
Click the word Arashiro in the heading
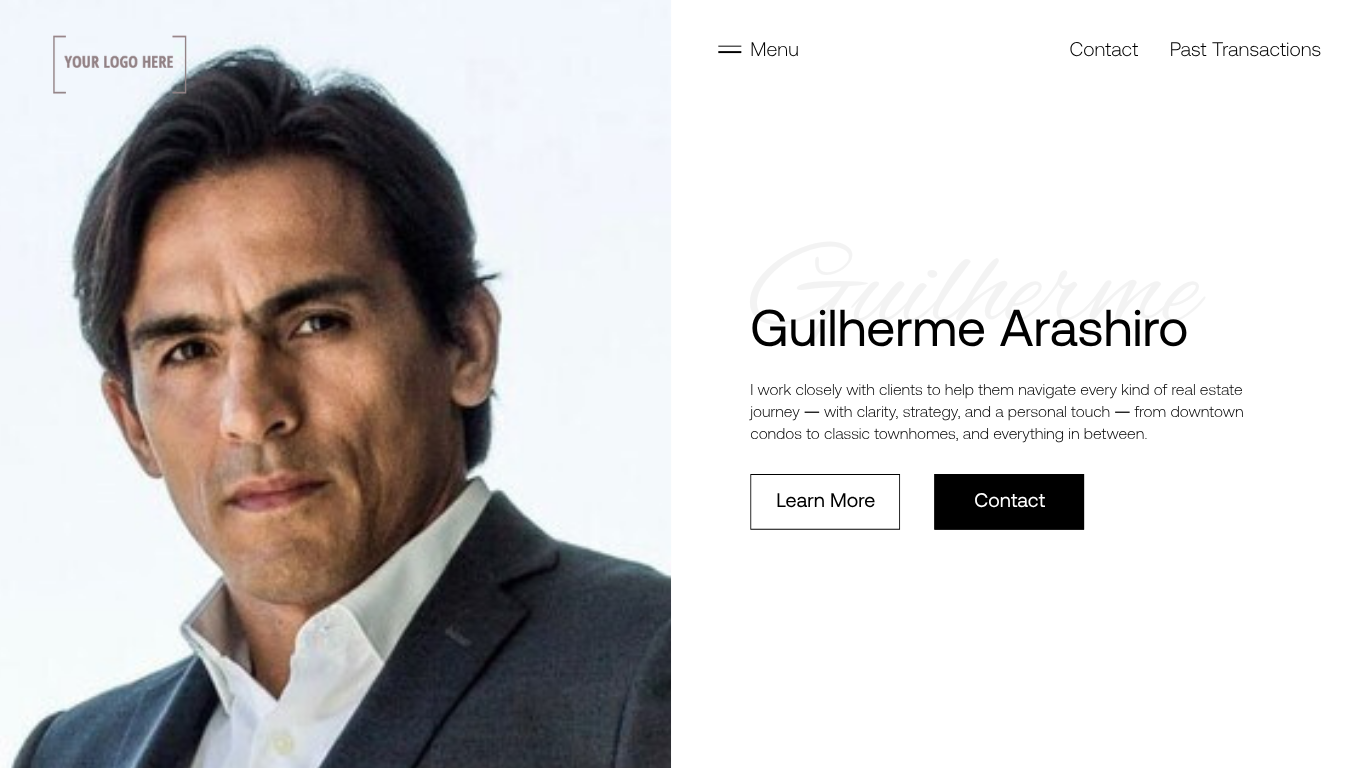(x=1093, y=329)
